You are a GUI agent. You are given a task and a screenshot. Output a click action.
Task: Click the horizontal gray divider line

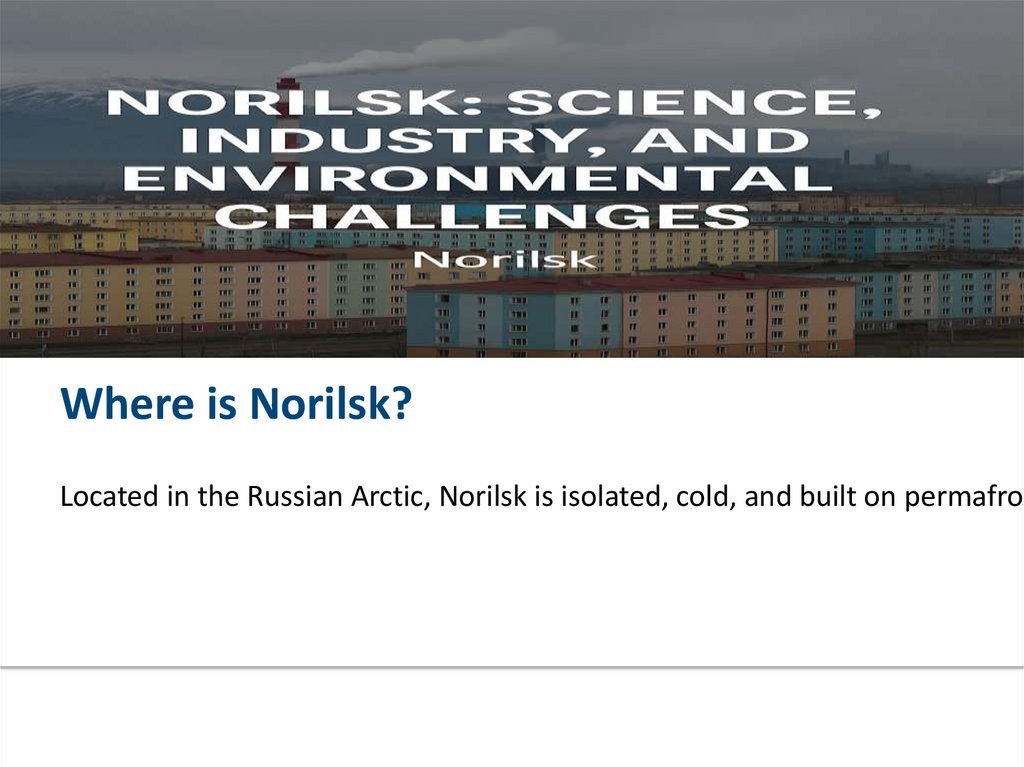[512, 666]
